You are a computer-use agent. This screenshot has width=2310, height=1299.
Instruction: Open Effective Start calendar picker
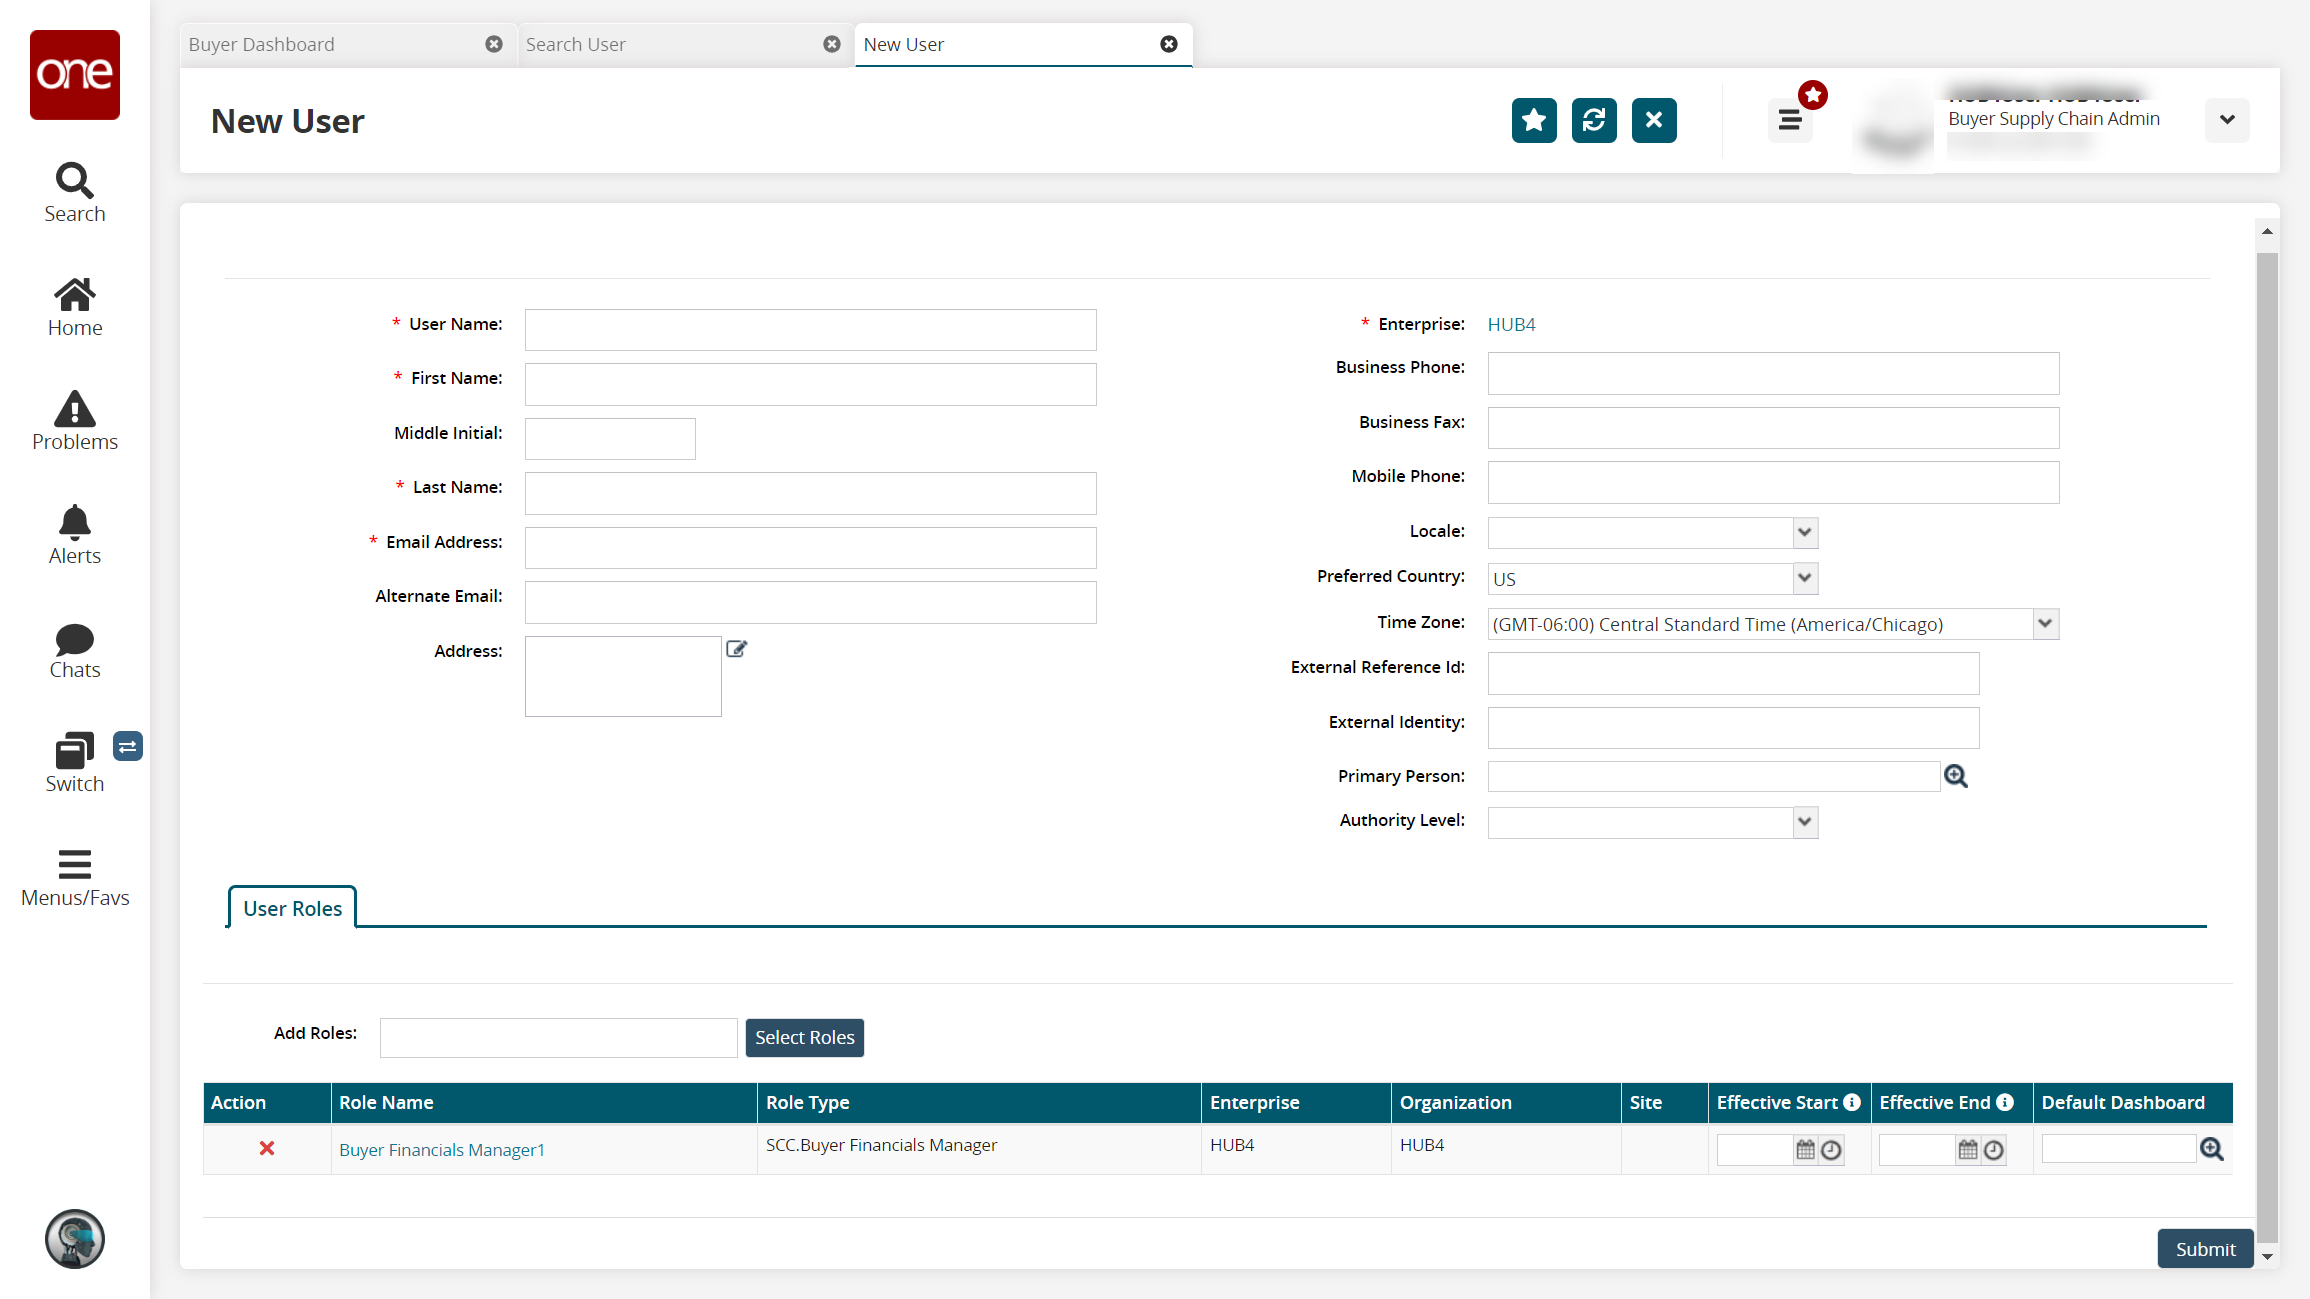click(1805, 1150)
